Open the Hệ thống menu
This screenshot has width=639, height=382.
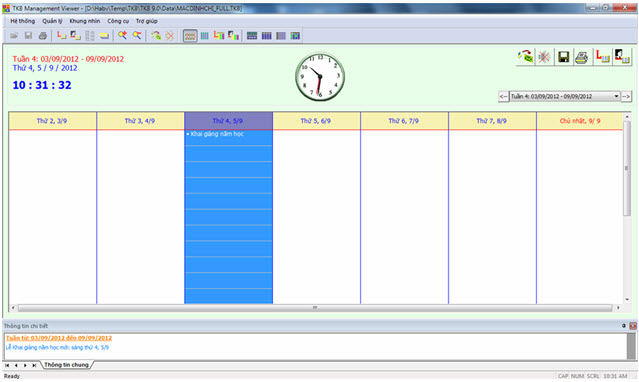(23, 21)
